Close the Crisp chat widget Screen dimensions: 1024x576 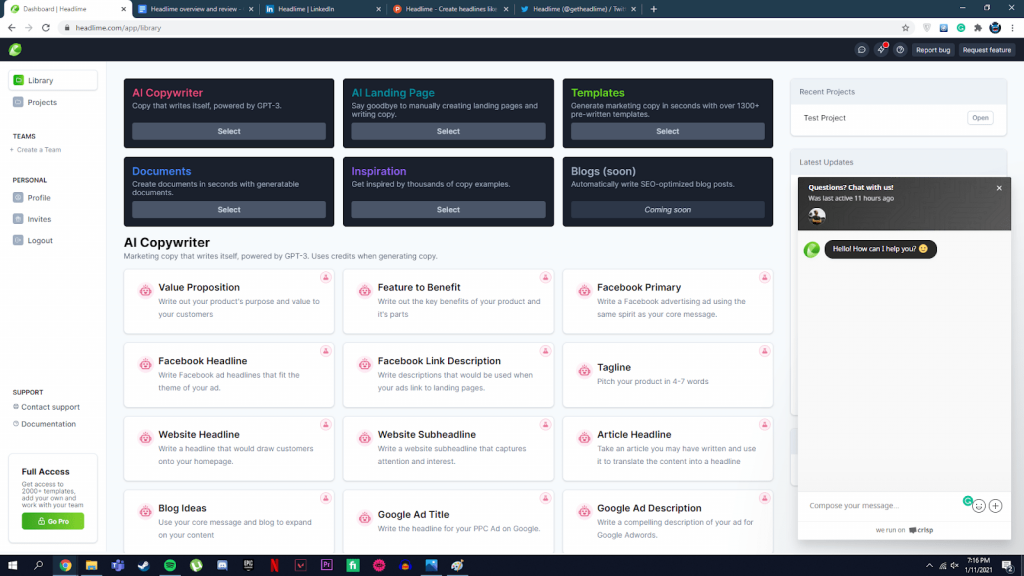click(999, 188)
